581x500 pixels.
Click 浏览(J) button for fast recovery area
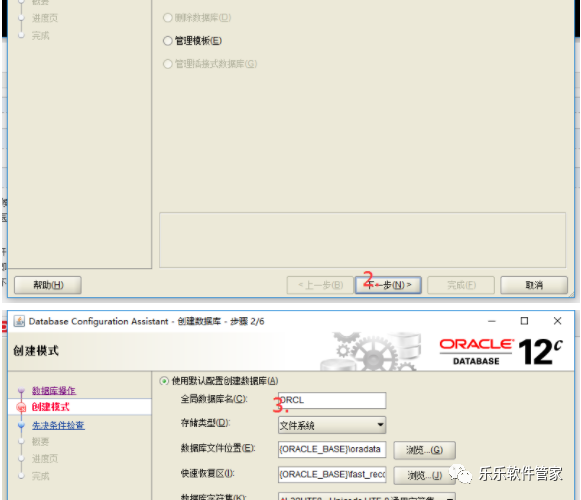pos(424,475)
